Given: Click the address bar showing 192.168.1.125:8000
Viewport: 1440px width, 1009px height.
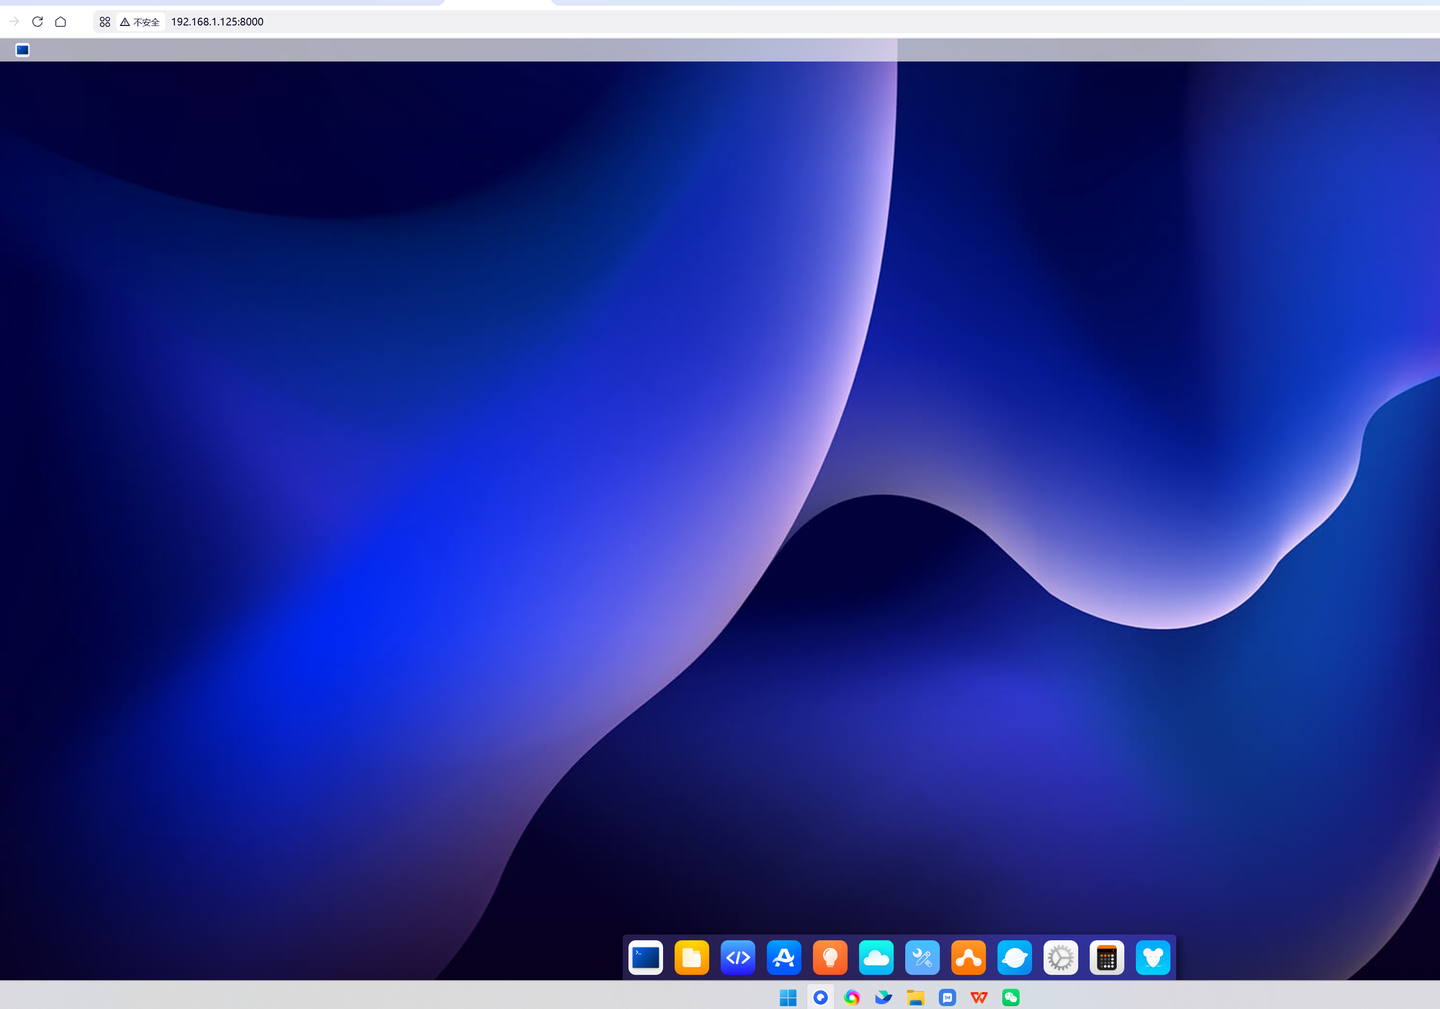Looking at the screenshot, I should [217, 22].
